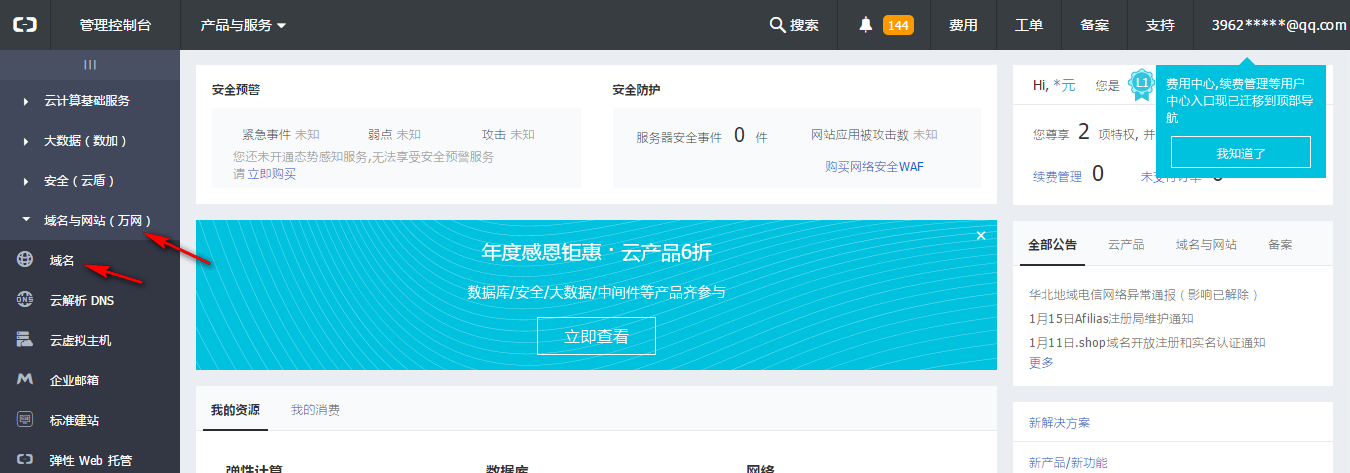Screen dimensions: 1350x473
Task: Open 购买网络安全WAF link
Action: (x=875, y=166)
